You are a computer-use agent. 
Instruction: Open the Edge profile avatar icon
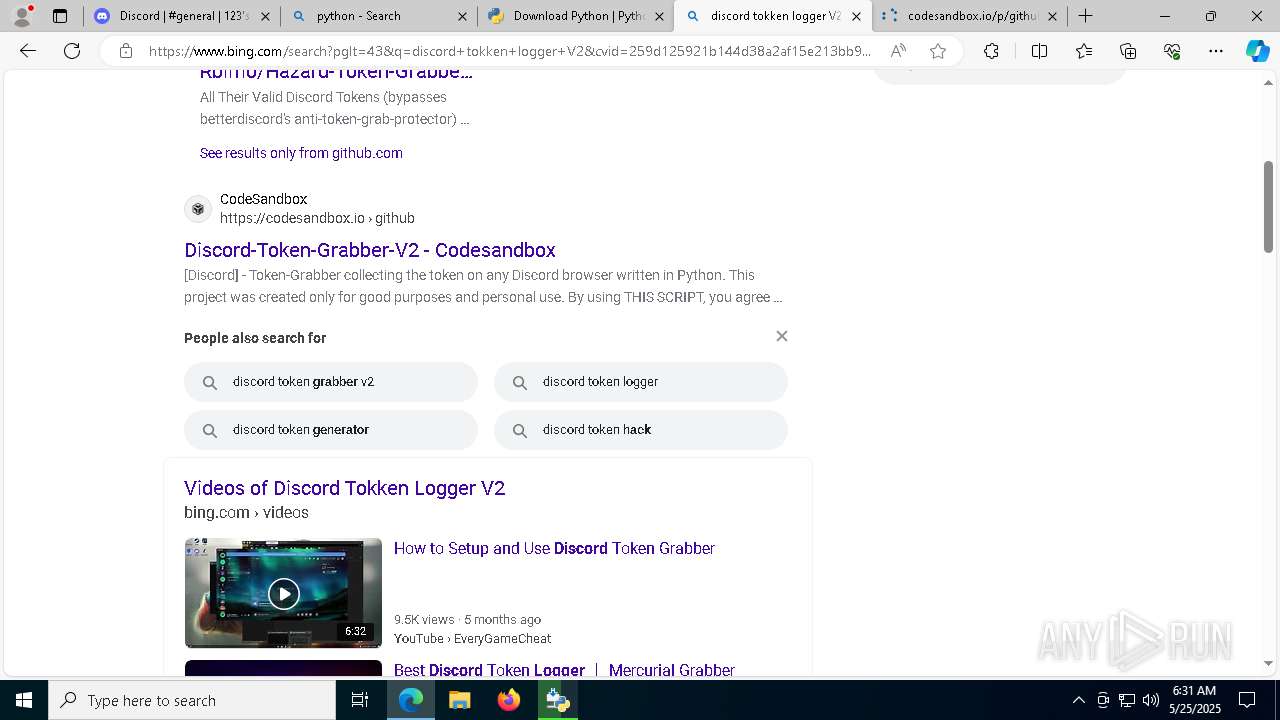pos(22,16)
